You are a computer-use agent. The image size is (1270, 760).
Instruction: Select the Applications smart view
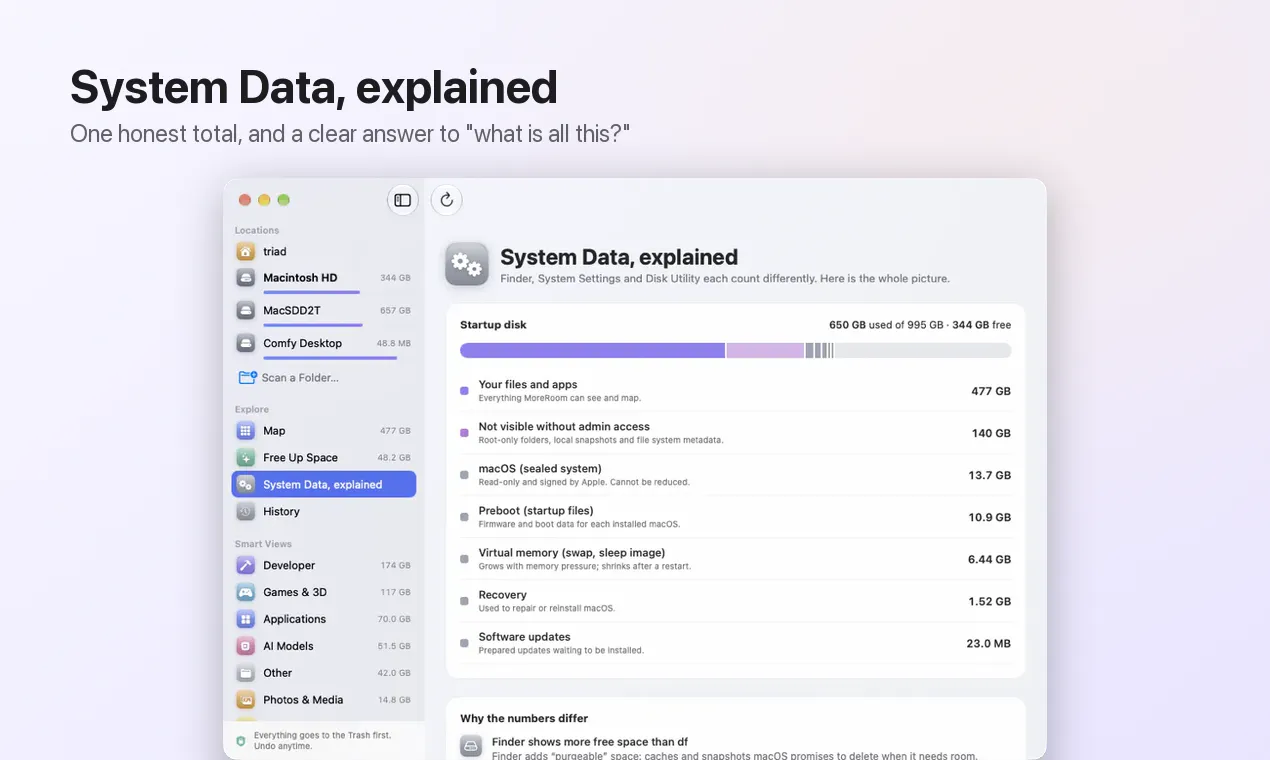pyautogui.click(x=324, y=620)
